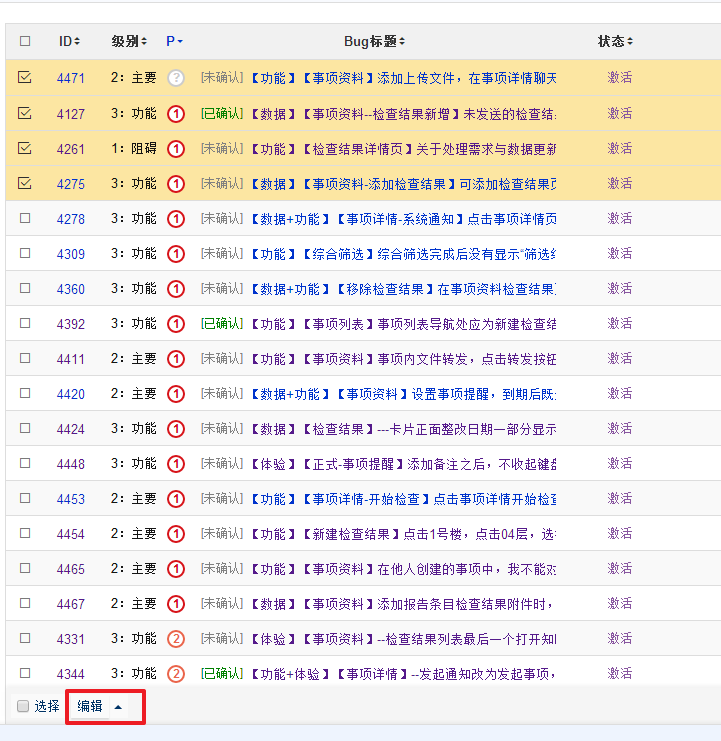Image resolution: width=721 pixels, height=741 pixels.
Task: Click the priority 2 icon for bug 4331
Action: tap(176, 639)
